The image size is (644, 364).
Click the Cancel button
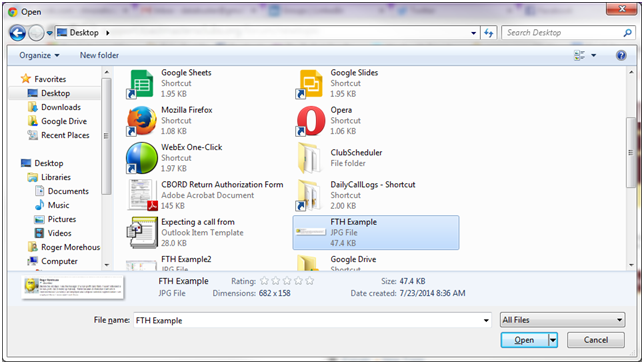[x=596, y=340]
